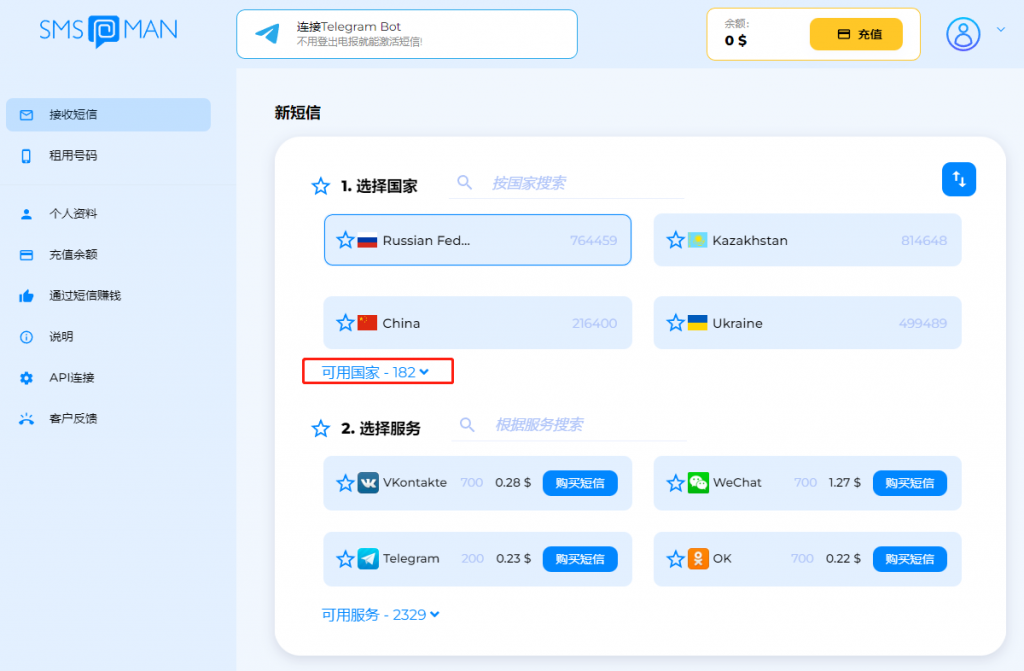Image resolution: width=1024 pixels, height=671 pixels.
Task: Expand the 可用国家 - 182 list
Action: point(376,372)
